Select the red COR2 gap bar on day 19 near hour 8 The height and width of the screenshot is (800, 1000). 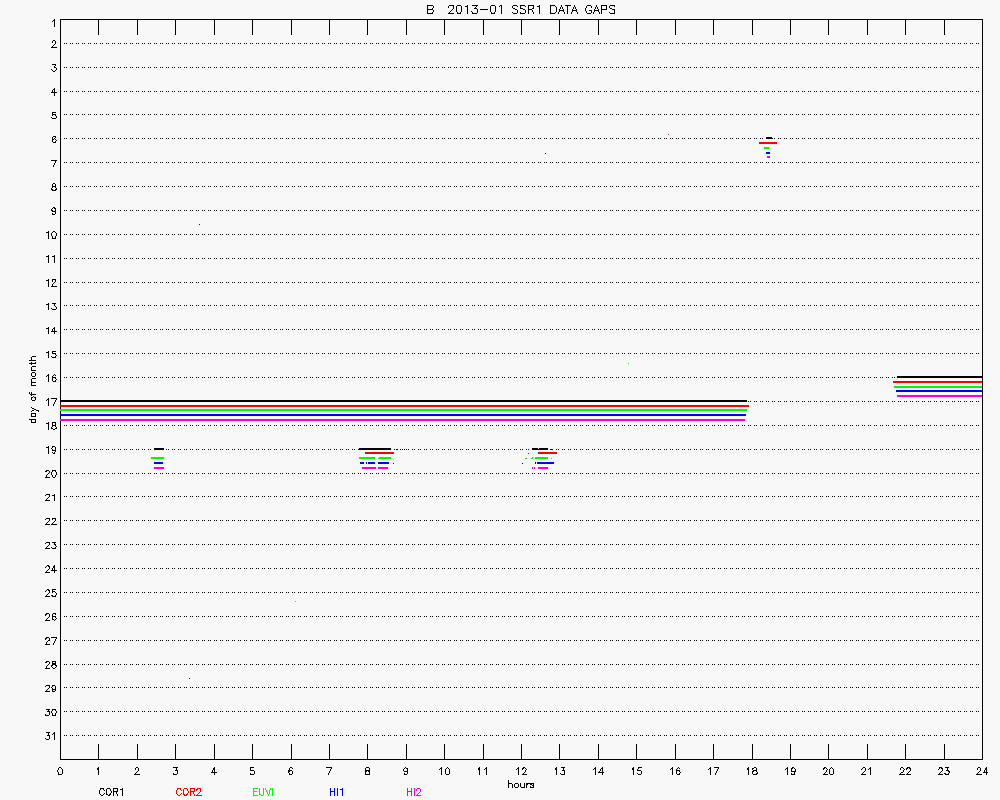pyautogui.click(x=379, y=453)
